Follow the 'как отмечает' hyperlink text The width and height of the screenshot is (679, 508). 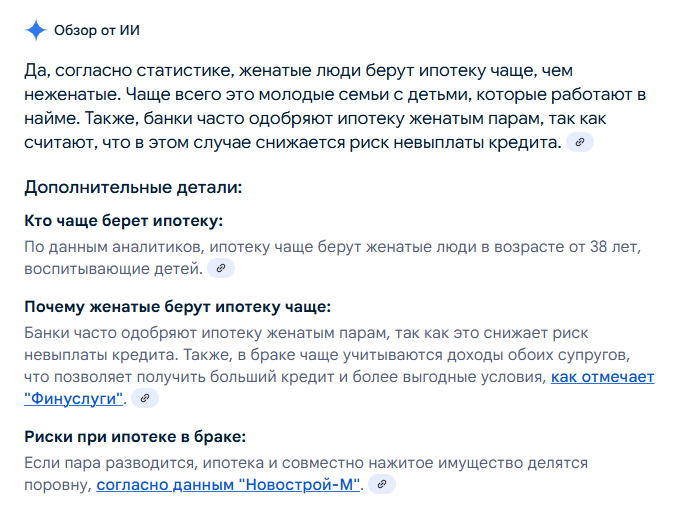[x=602, y=377]
